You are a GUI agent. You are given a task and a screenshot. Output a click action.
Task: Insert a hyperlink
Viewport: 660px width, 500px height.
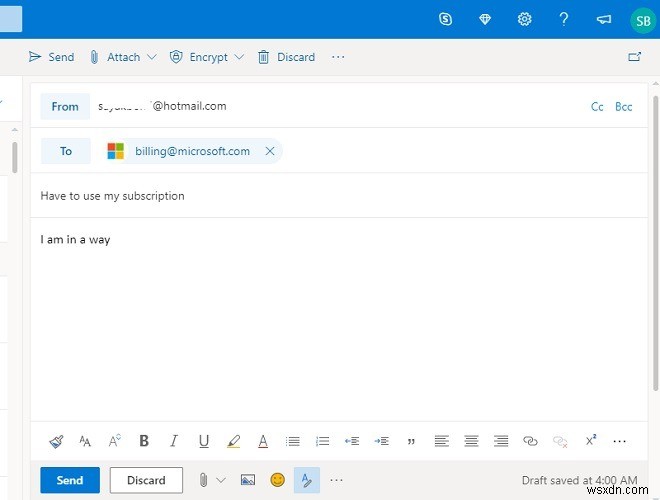click(x=530, y=441)
